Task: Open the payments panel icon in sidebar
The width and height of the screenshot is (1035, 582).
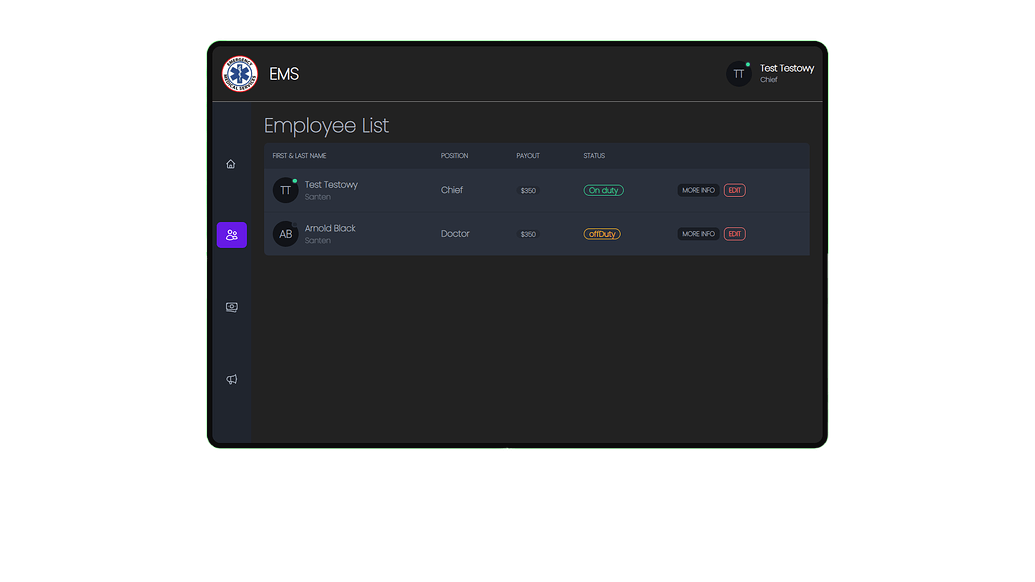Action: [x=231, y=307]
